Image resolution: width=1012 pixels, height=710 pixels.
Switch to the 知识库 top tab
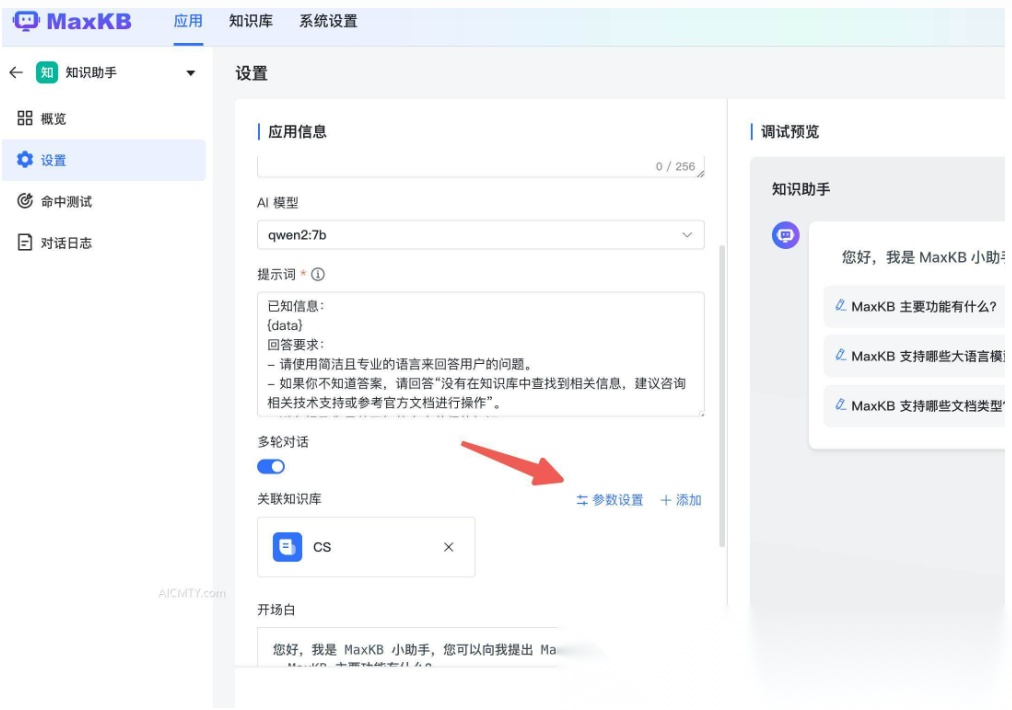(x=251, y=21)
